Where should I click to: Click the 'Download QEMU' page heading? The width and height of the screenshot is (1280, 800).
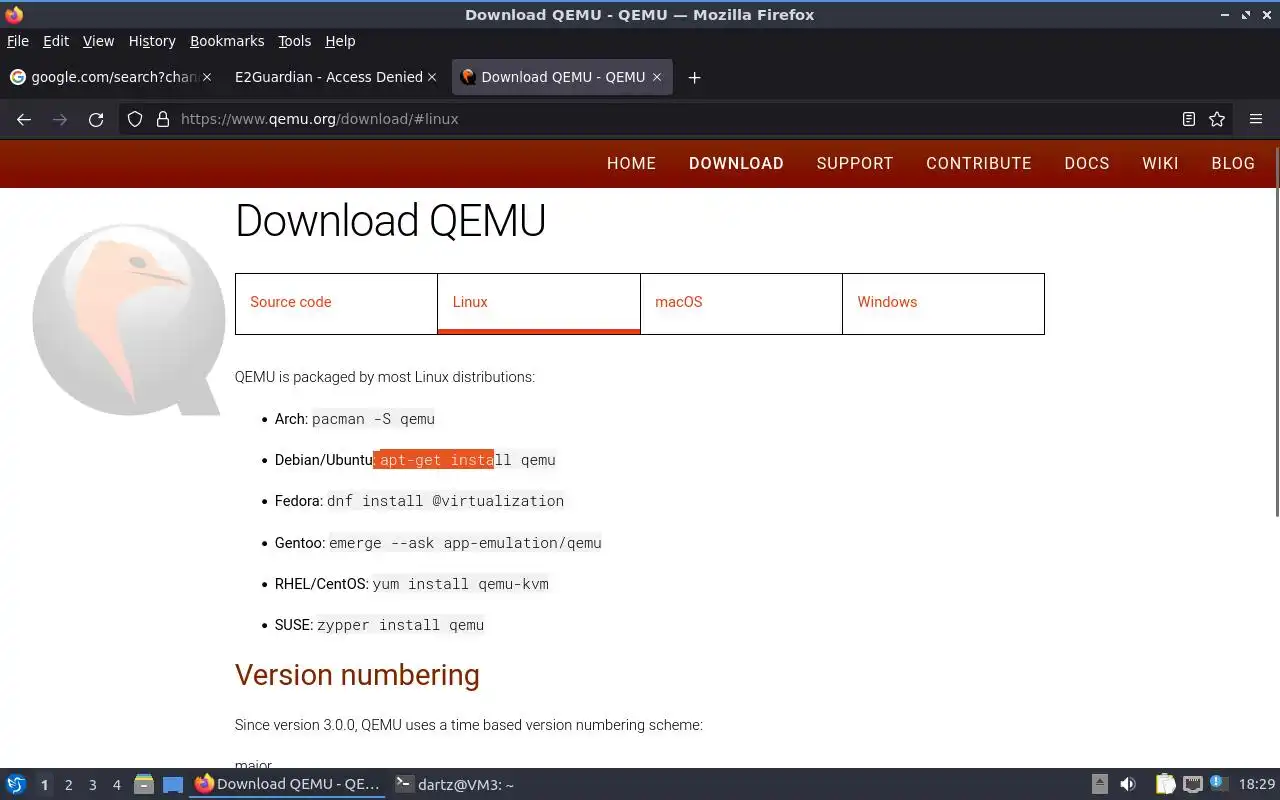pos(390,221)
